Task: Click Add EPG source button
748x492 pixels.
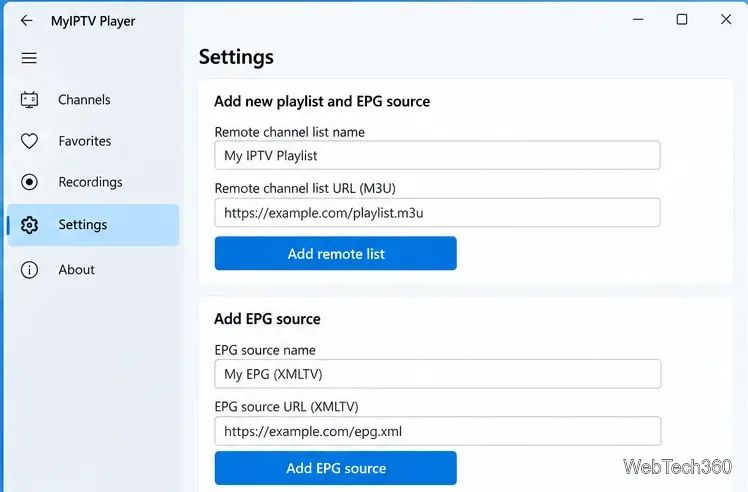Action: [335, 468]
